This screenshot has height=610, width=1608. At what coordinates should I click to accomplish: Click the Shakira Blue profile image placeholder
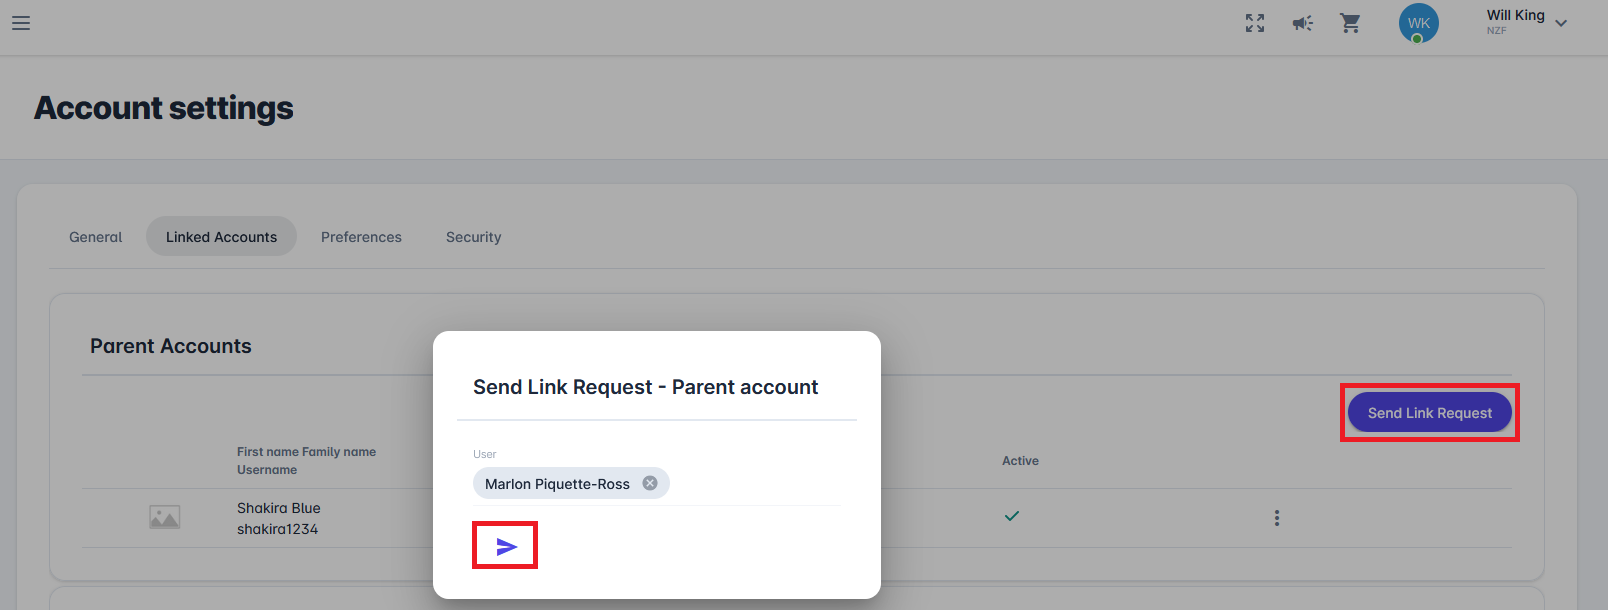tap(165, 517)
